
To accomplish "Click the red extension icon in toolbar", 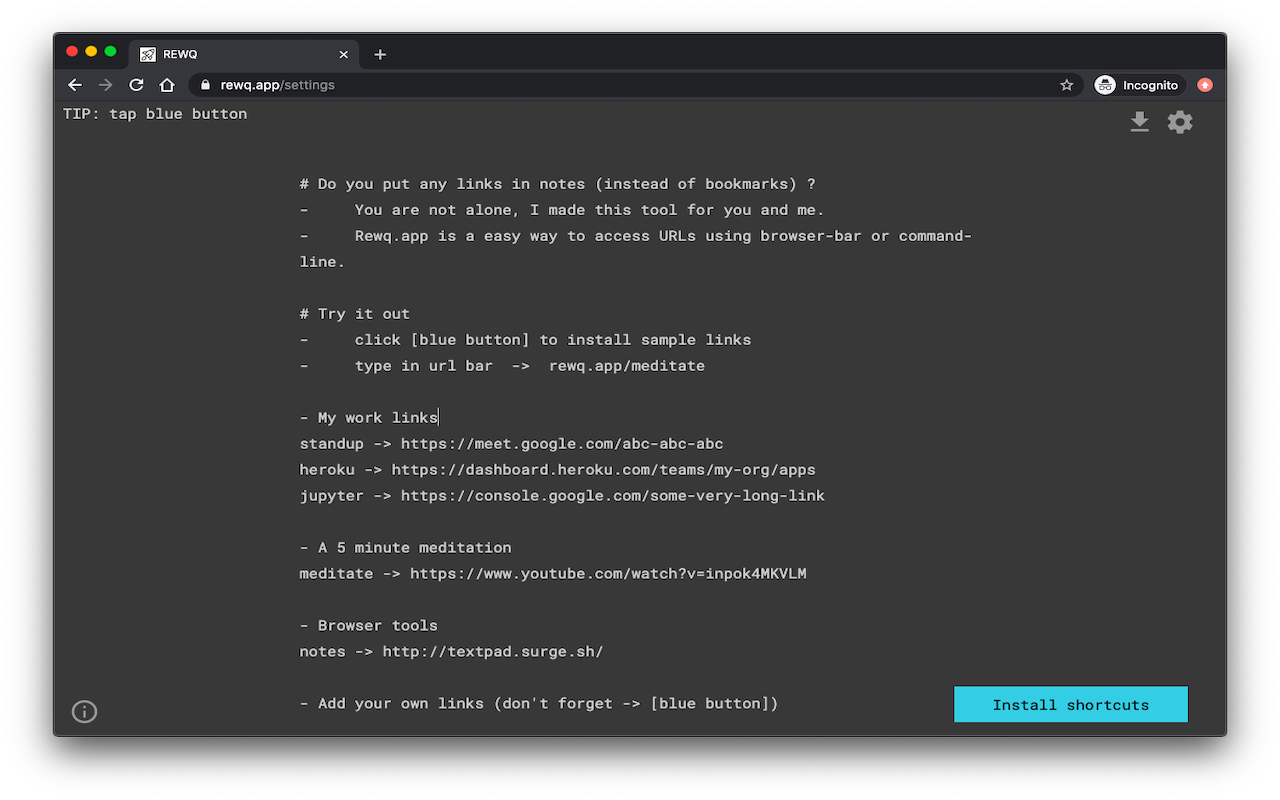I will [x=1205, y=85].
